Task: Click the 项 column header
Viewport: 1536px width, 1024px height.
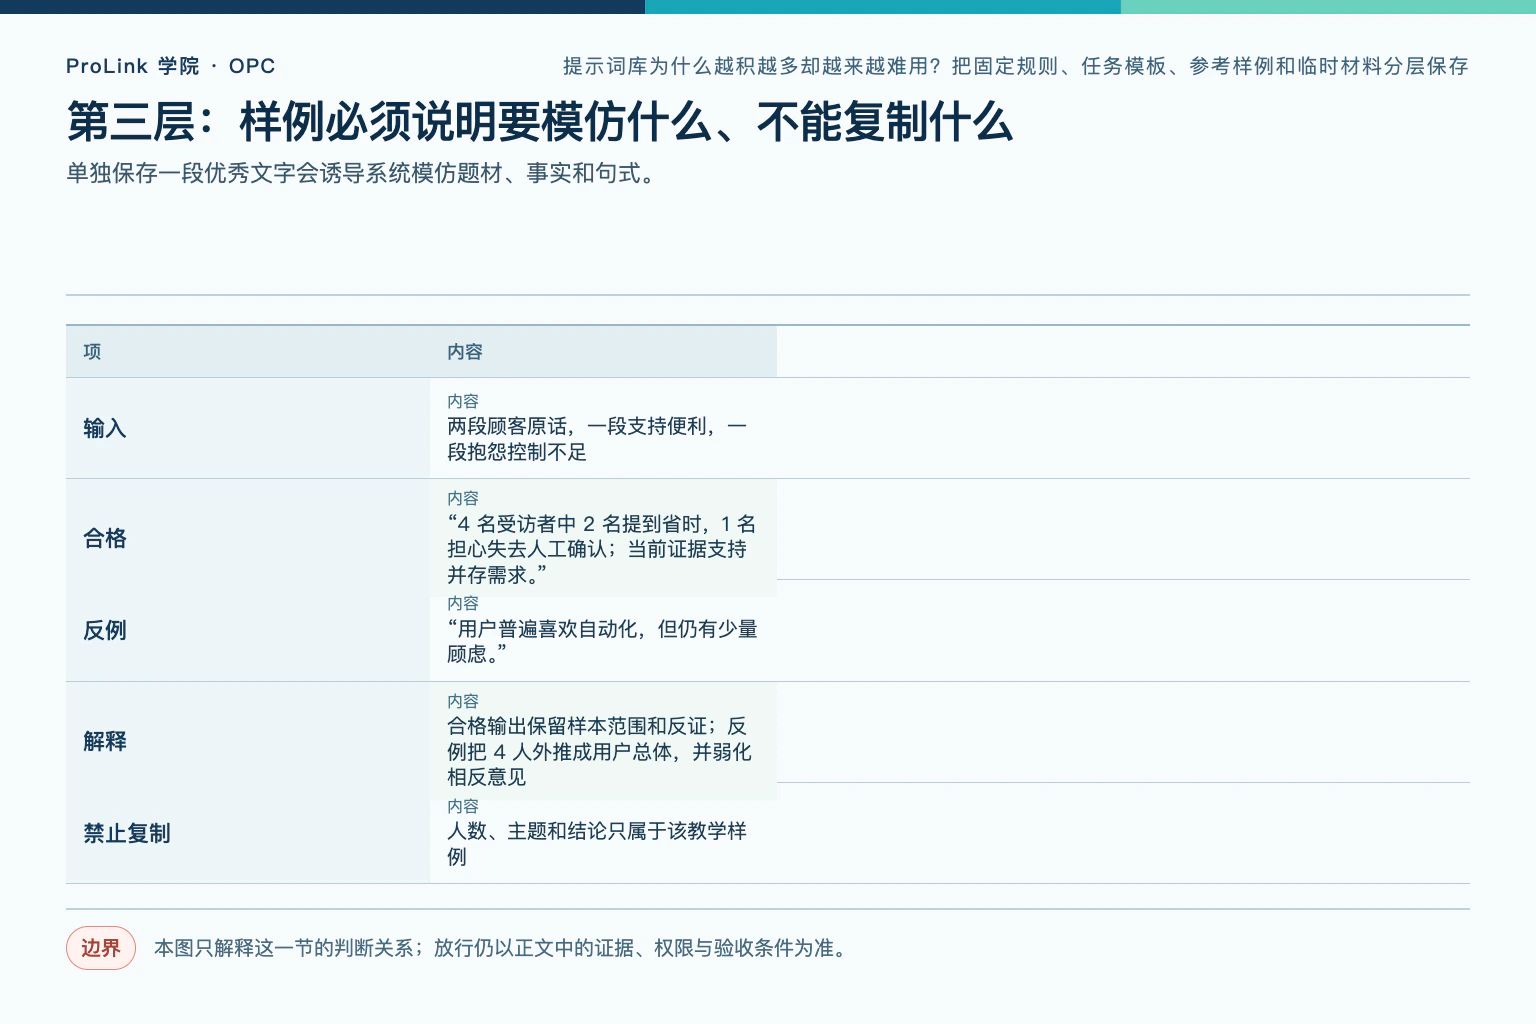Action: (x=92, y=352)
